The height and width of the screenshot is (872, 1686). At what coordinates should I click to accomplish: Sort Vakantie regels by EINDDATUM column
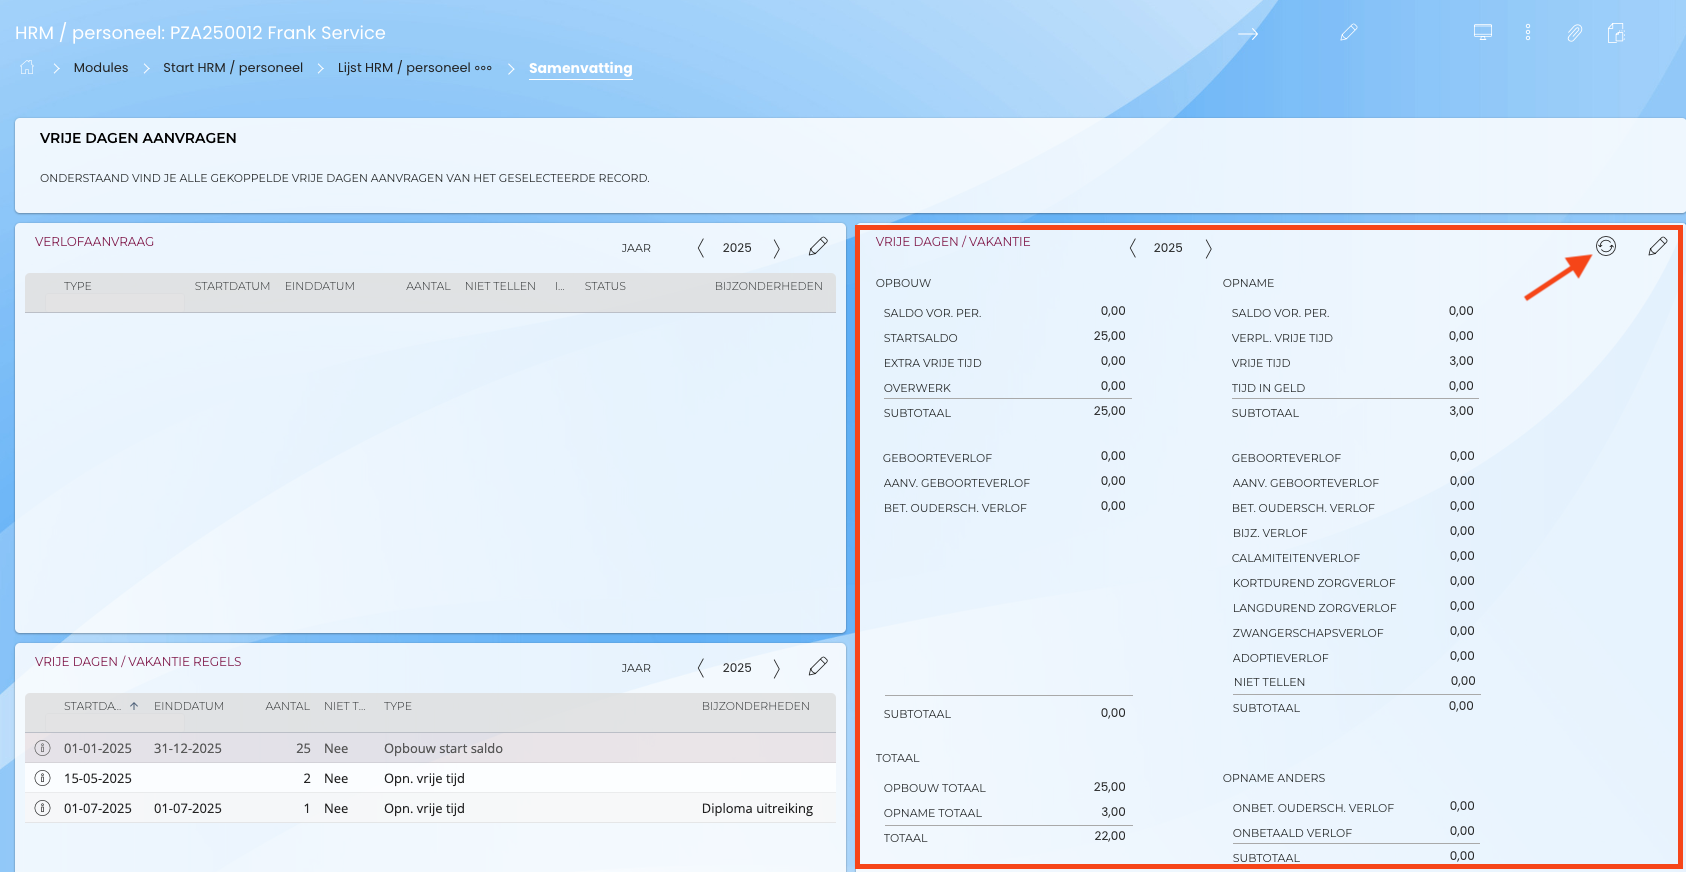click(x=189, y=706)
